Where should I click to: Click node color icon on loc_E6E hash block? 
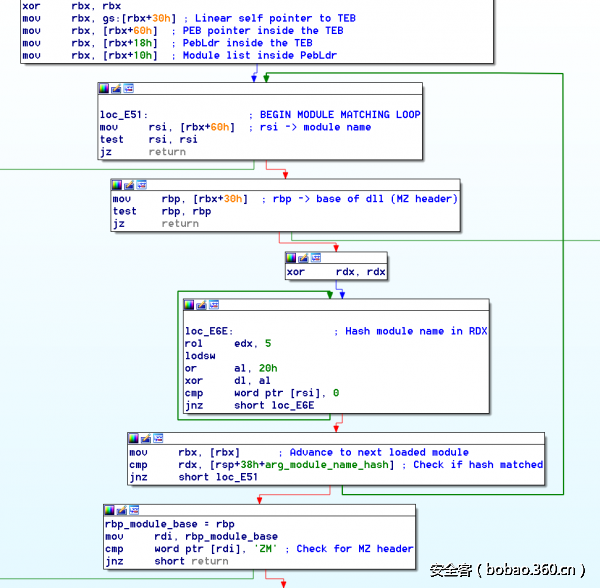click(x=190, y=304)
